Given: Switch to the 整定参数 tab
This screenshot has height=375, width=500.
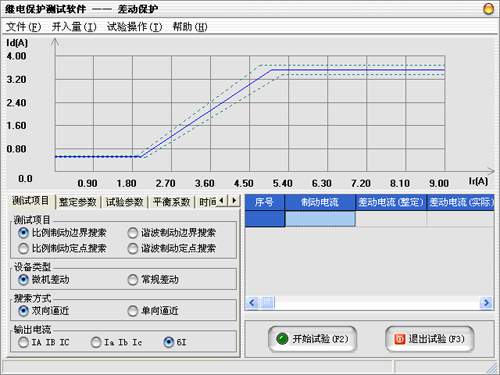Looking at the screenshot, I should click(78, 202).
